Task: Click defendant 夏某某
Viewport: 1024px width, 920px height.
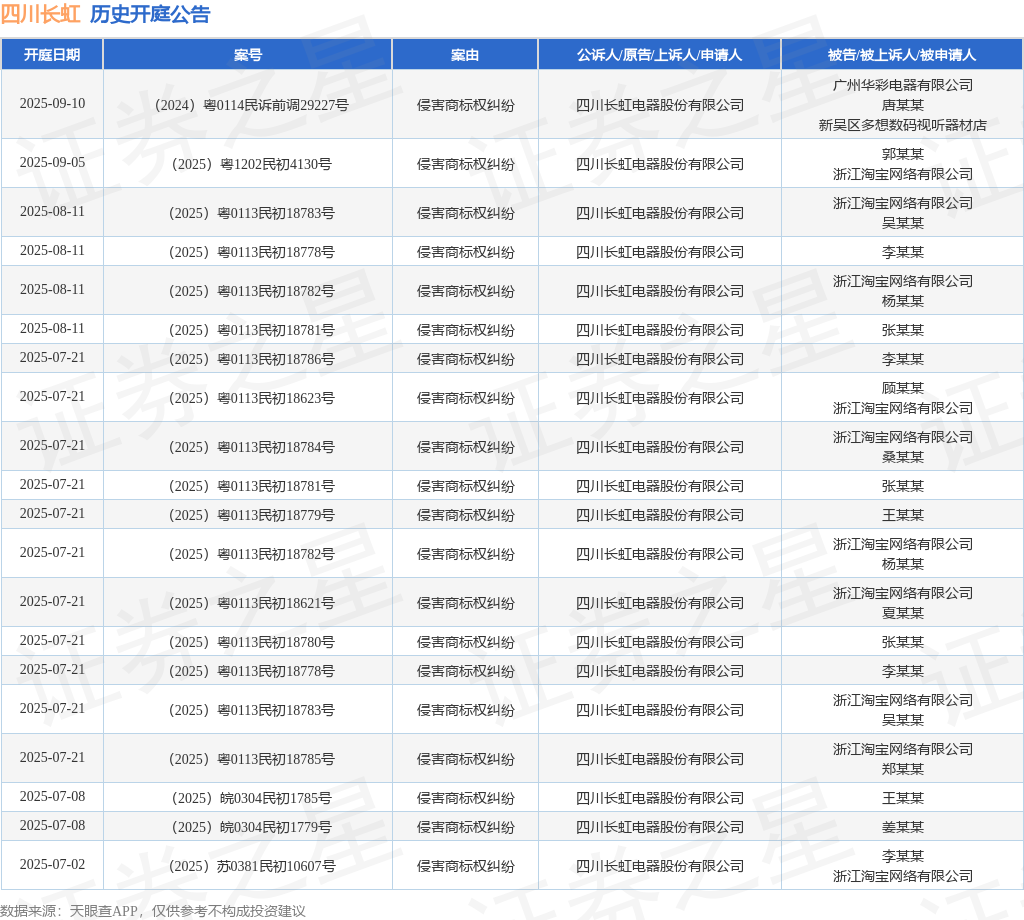Action: click(x=903, y=613)
